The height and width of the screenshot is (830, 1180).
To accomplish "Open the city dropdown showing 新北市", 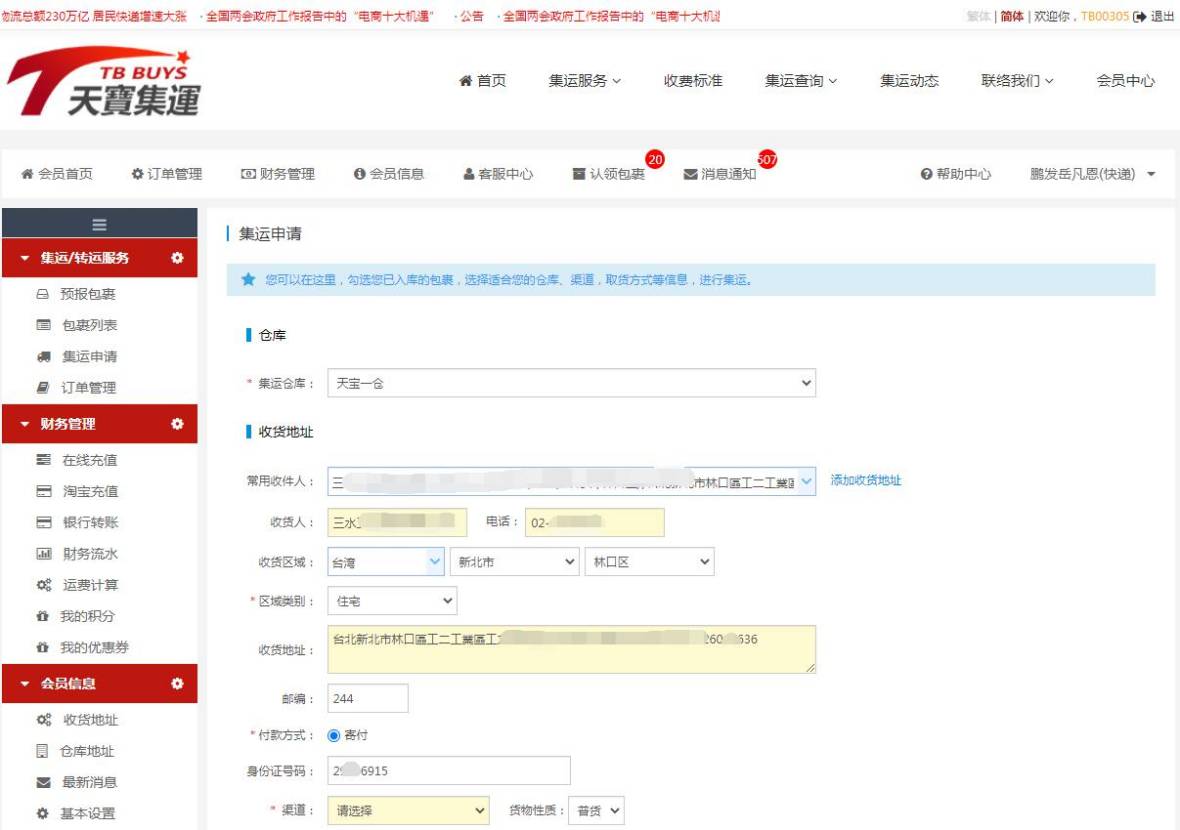I will [515, 561].
